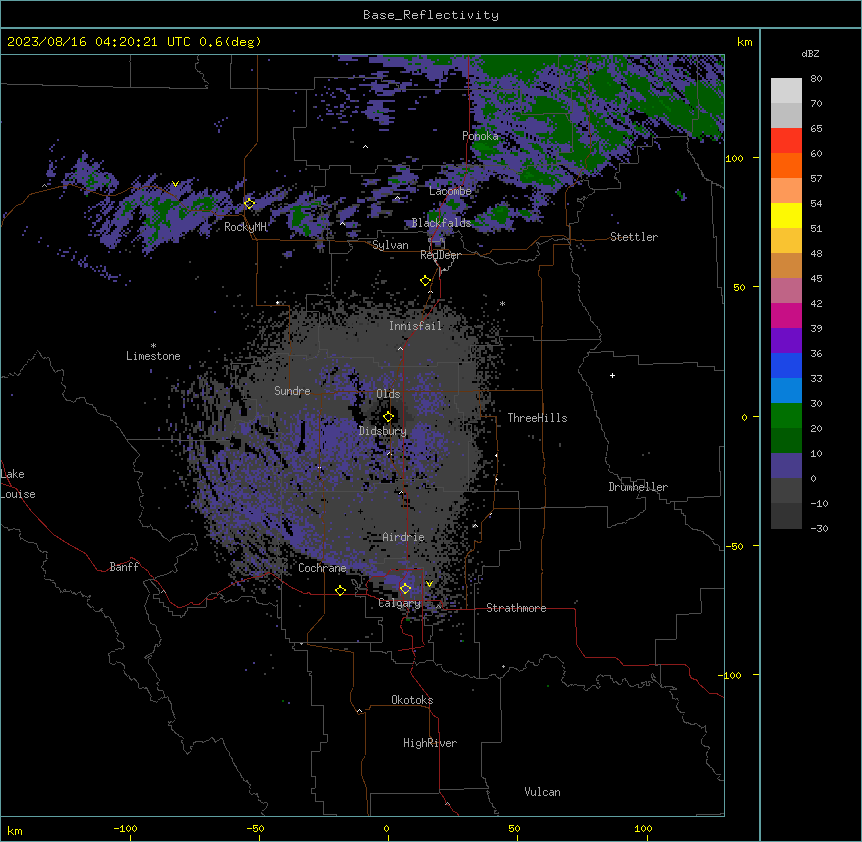Select the yellow V marker northwest of RockyMH
Screen dimensions: 862x842
click(175, 184)
